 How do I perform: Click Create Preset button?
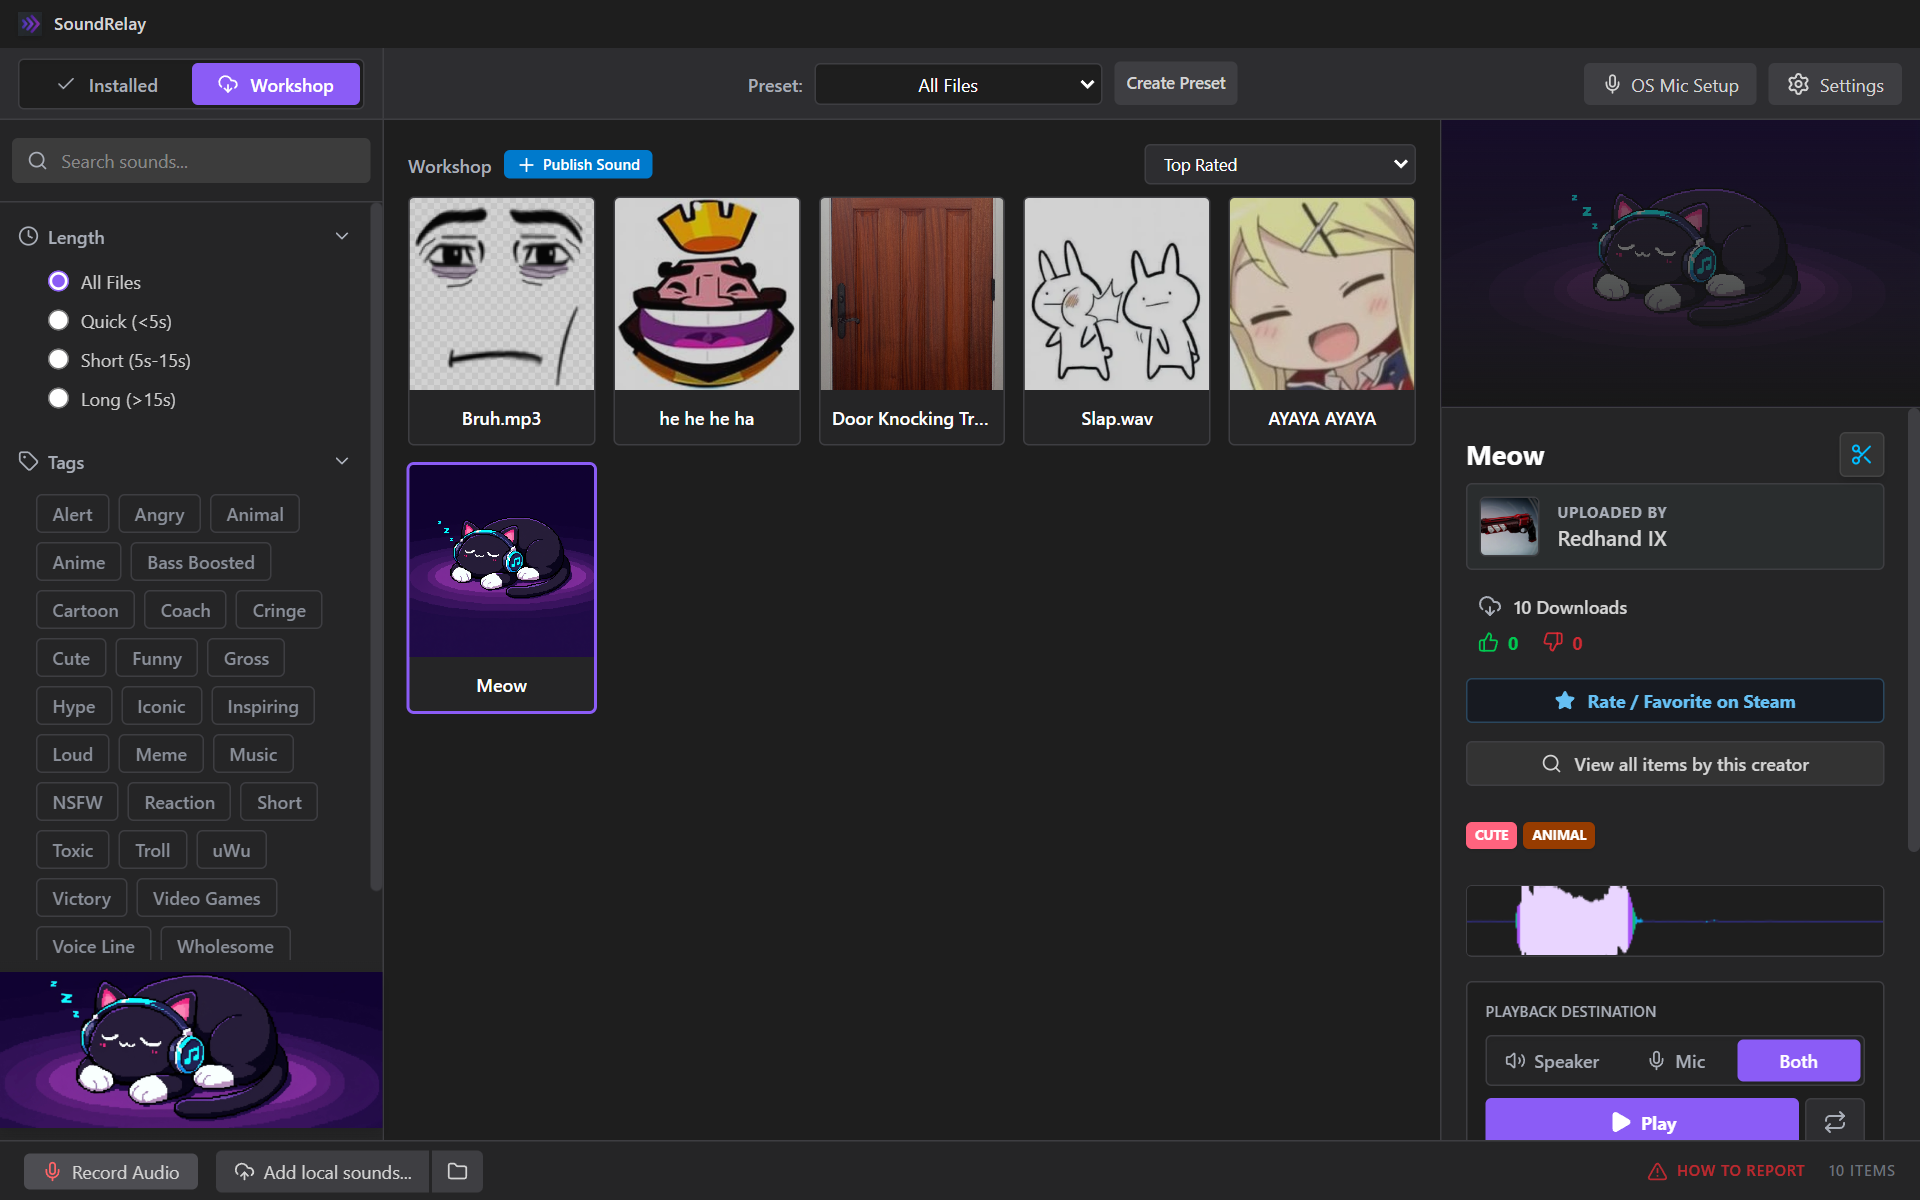coord(1176,84)
